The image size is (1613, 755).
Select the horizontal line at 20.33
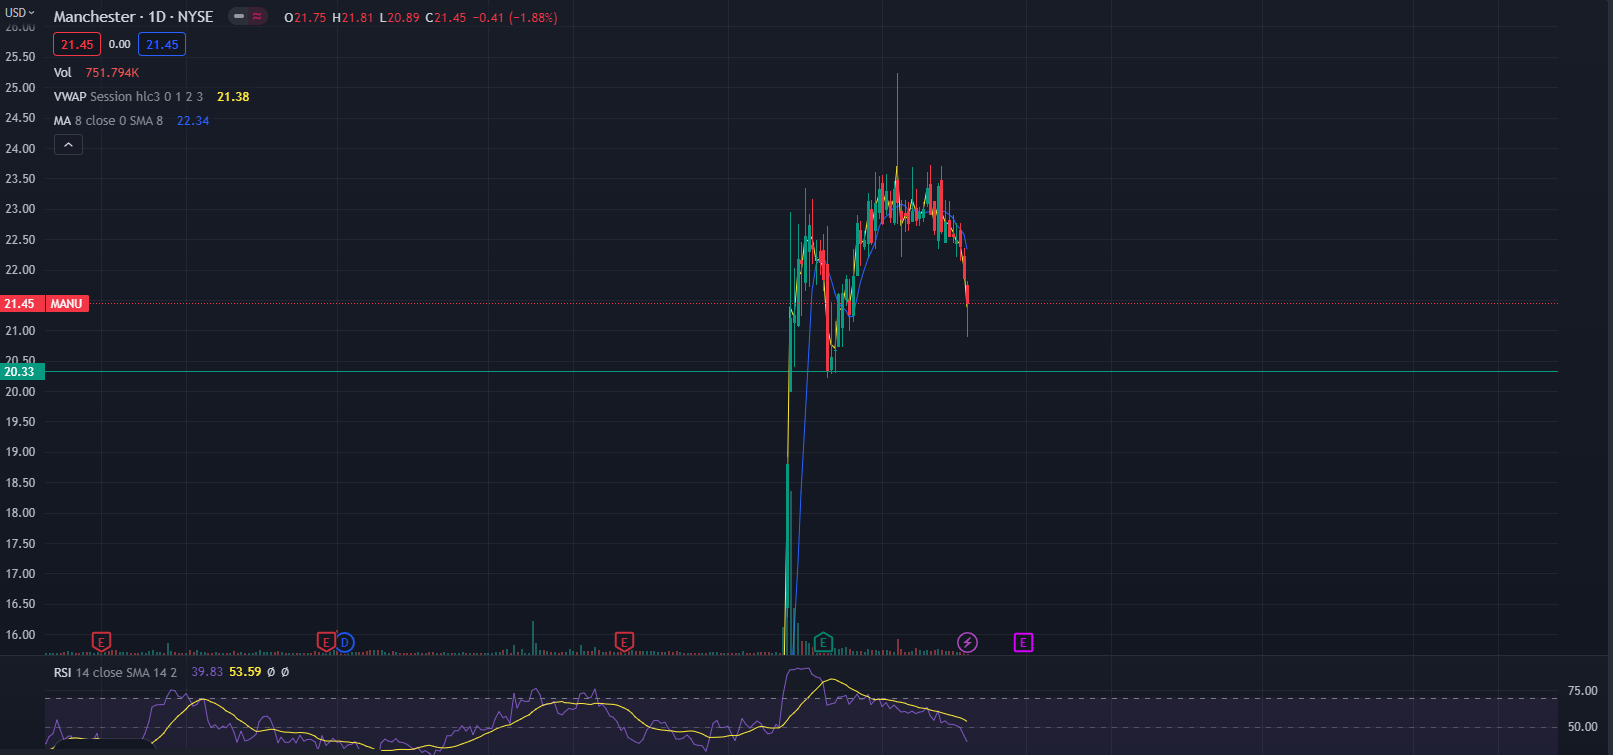[x=800, y=372]
